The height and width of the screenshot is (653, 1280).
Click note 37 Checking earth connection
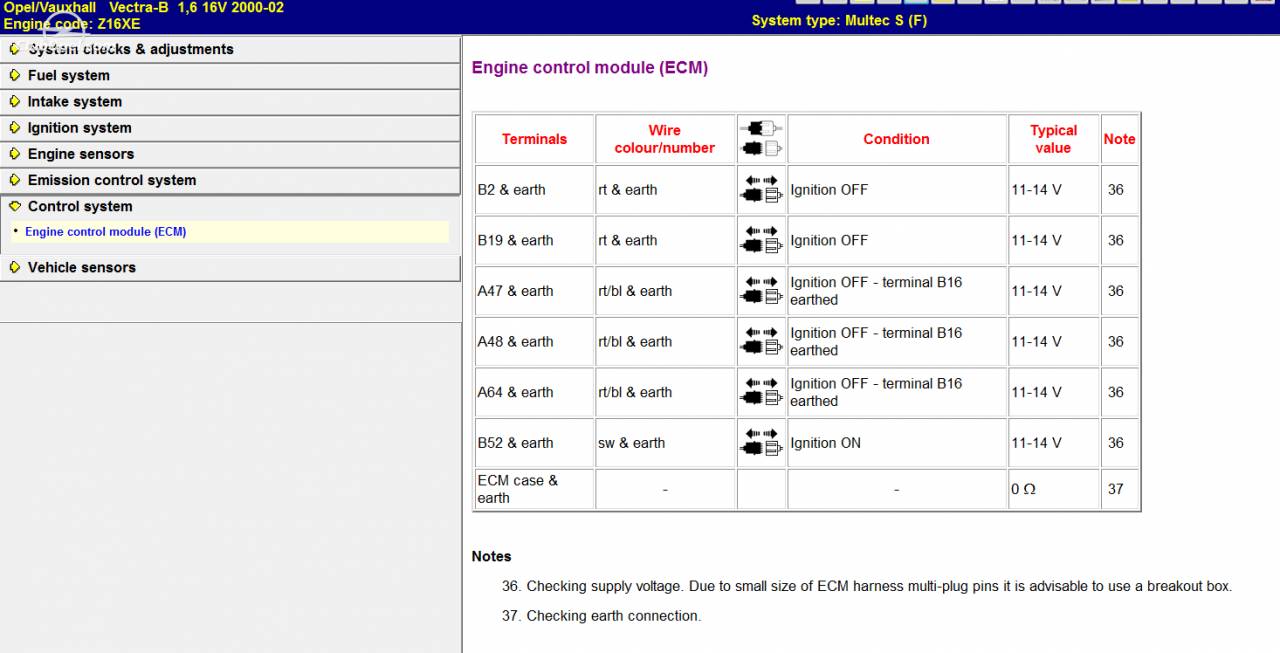tap(601, 616)
